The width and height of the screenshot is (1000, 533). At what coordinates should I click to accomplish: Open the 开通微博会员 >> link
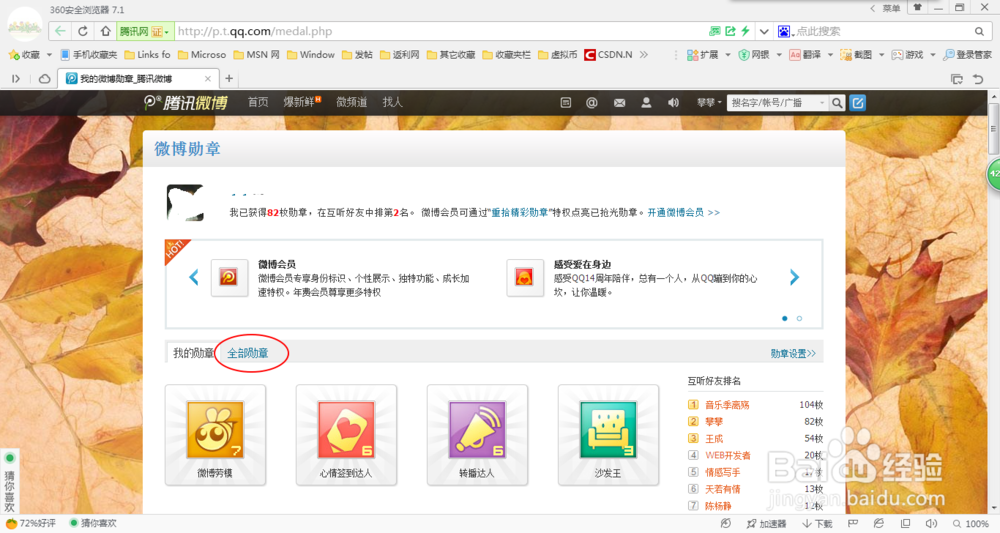[684, 212]
